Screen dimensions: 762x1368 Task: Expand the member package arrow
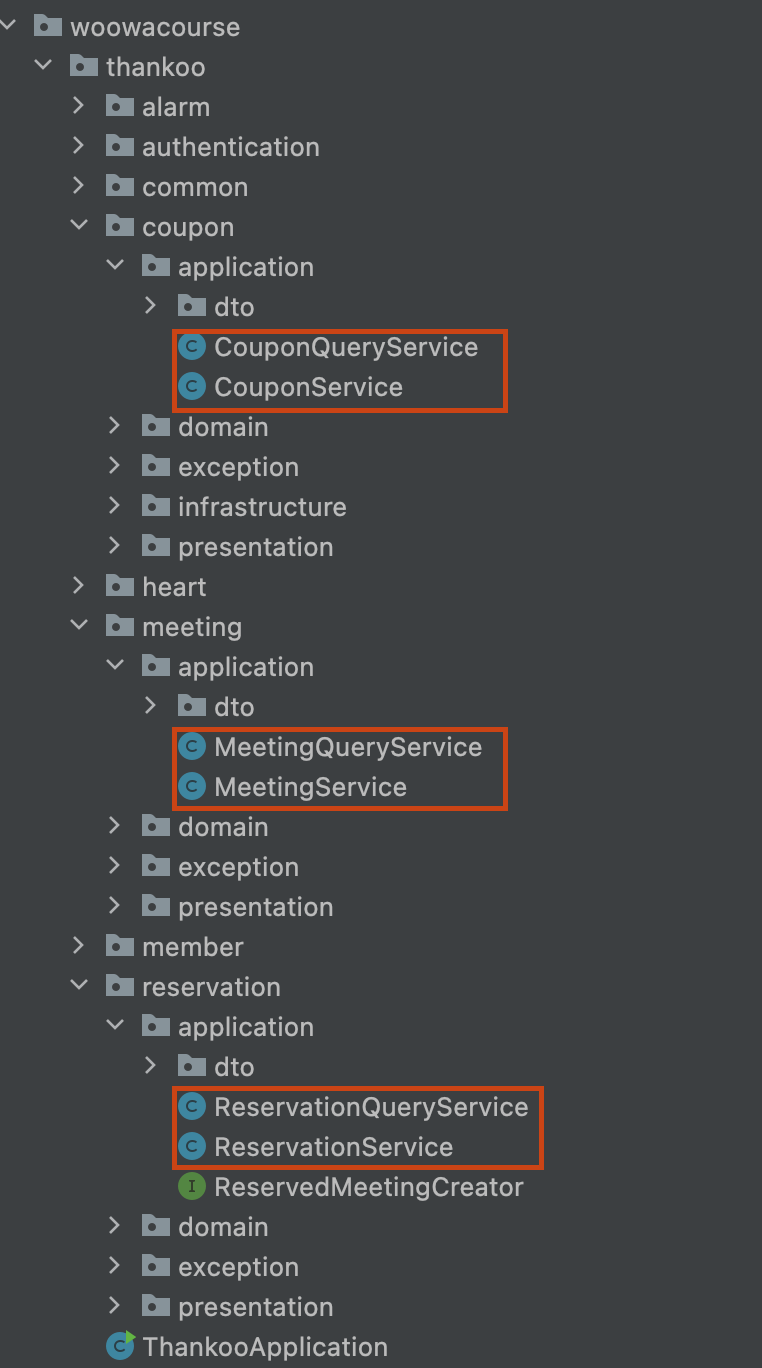coord(79,946)
